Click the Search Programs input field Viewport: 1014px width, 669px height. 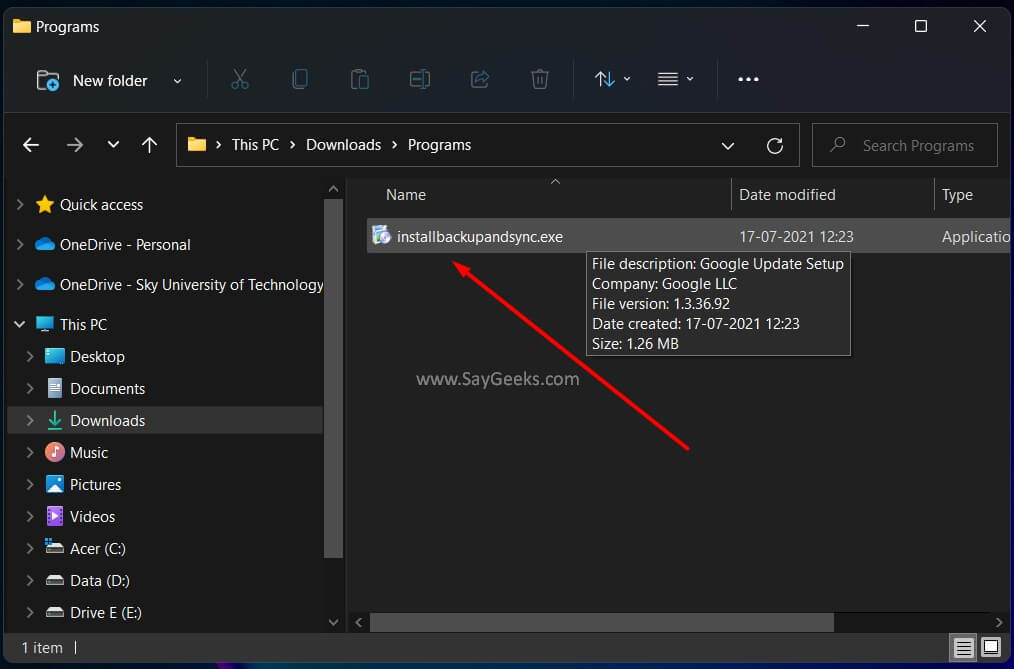coord(904,145)
